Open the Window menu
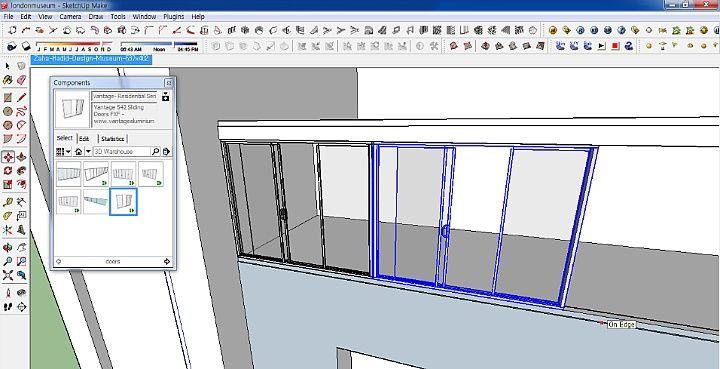The width and height of the screenshot is (720, 369). (x=144, y=17)
